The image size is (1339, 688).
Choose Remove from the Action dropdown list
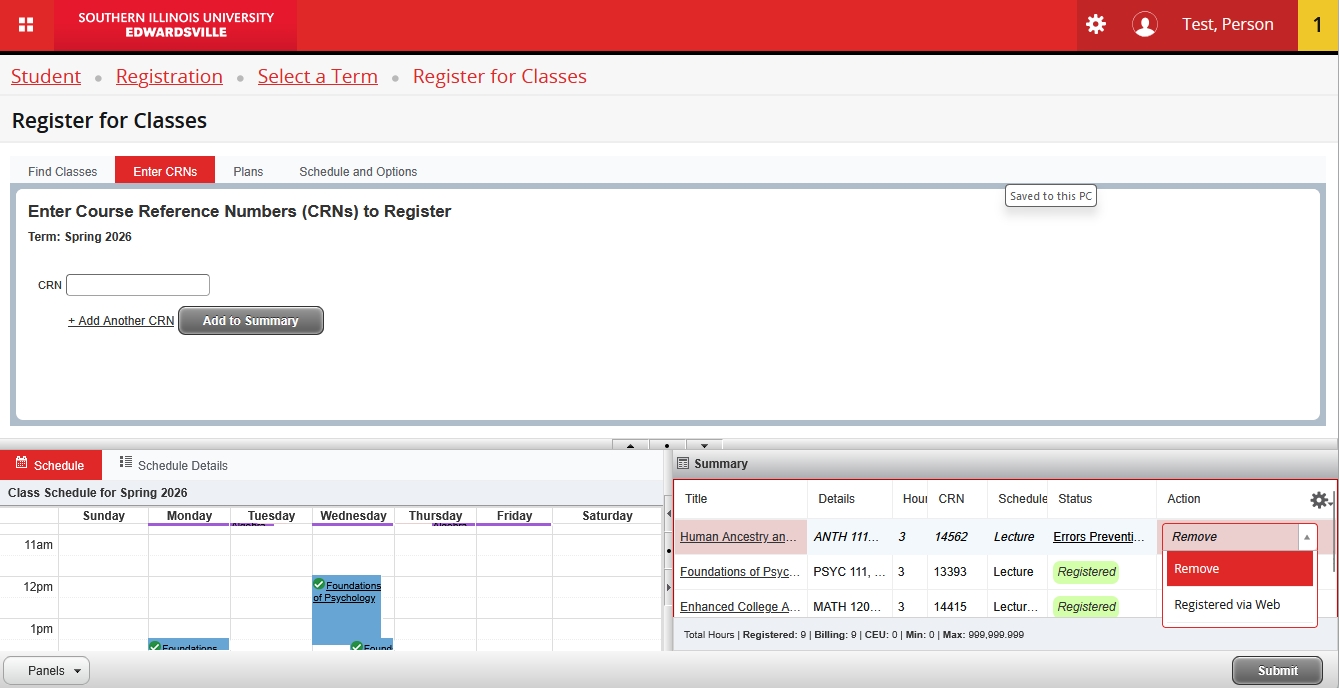[x=1239, y=569]
